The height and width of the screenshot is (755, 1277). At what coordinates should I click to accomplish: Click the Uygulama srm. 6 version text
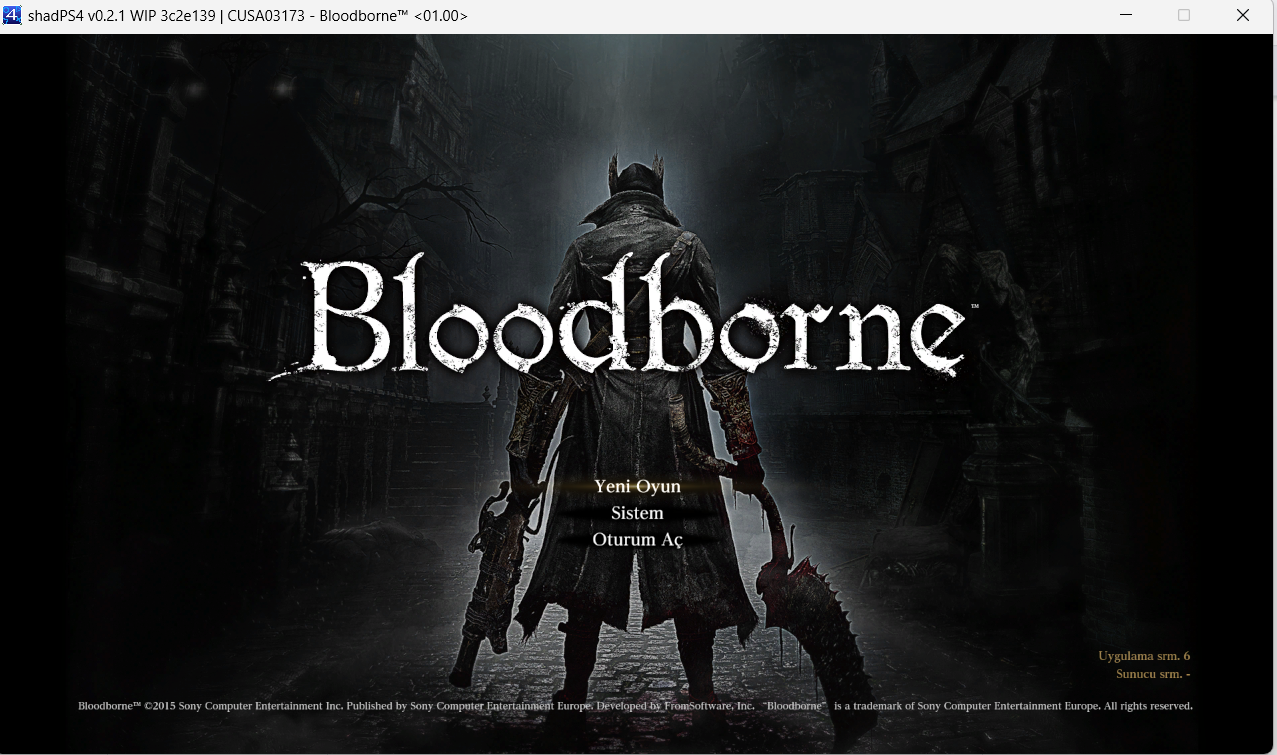(x=1144, y=656)
